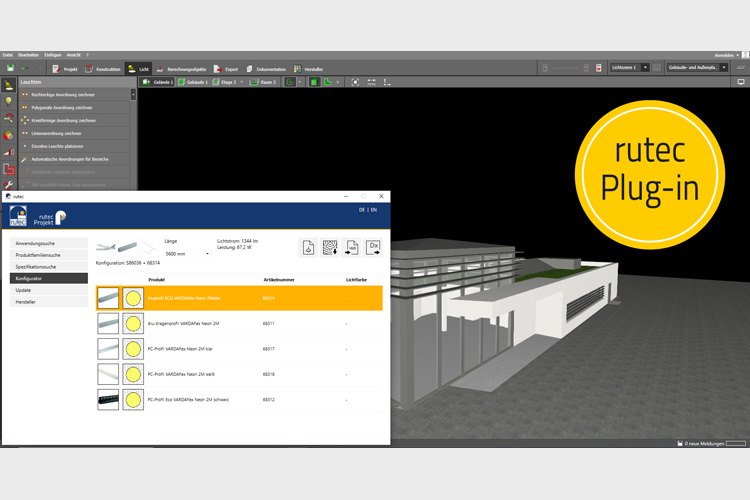Select the red-arrow aiming tool in the sidebar
Viewport: 750px width, 500px height.
[x=9, y=118]
